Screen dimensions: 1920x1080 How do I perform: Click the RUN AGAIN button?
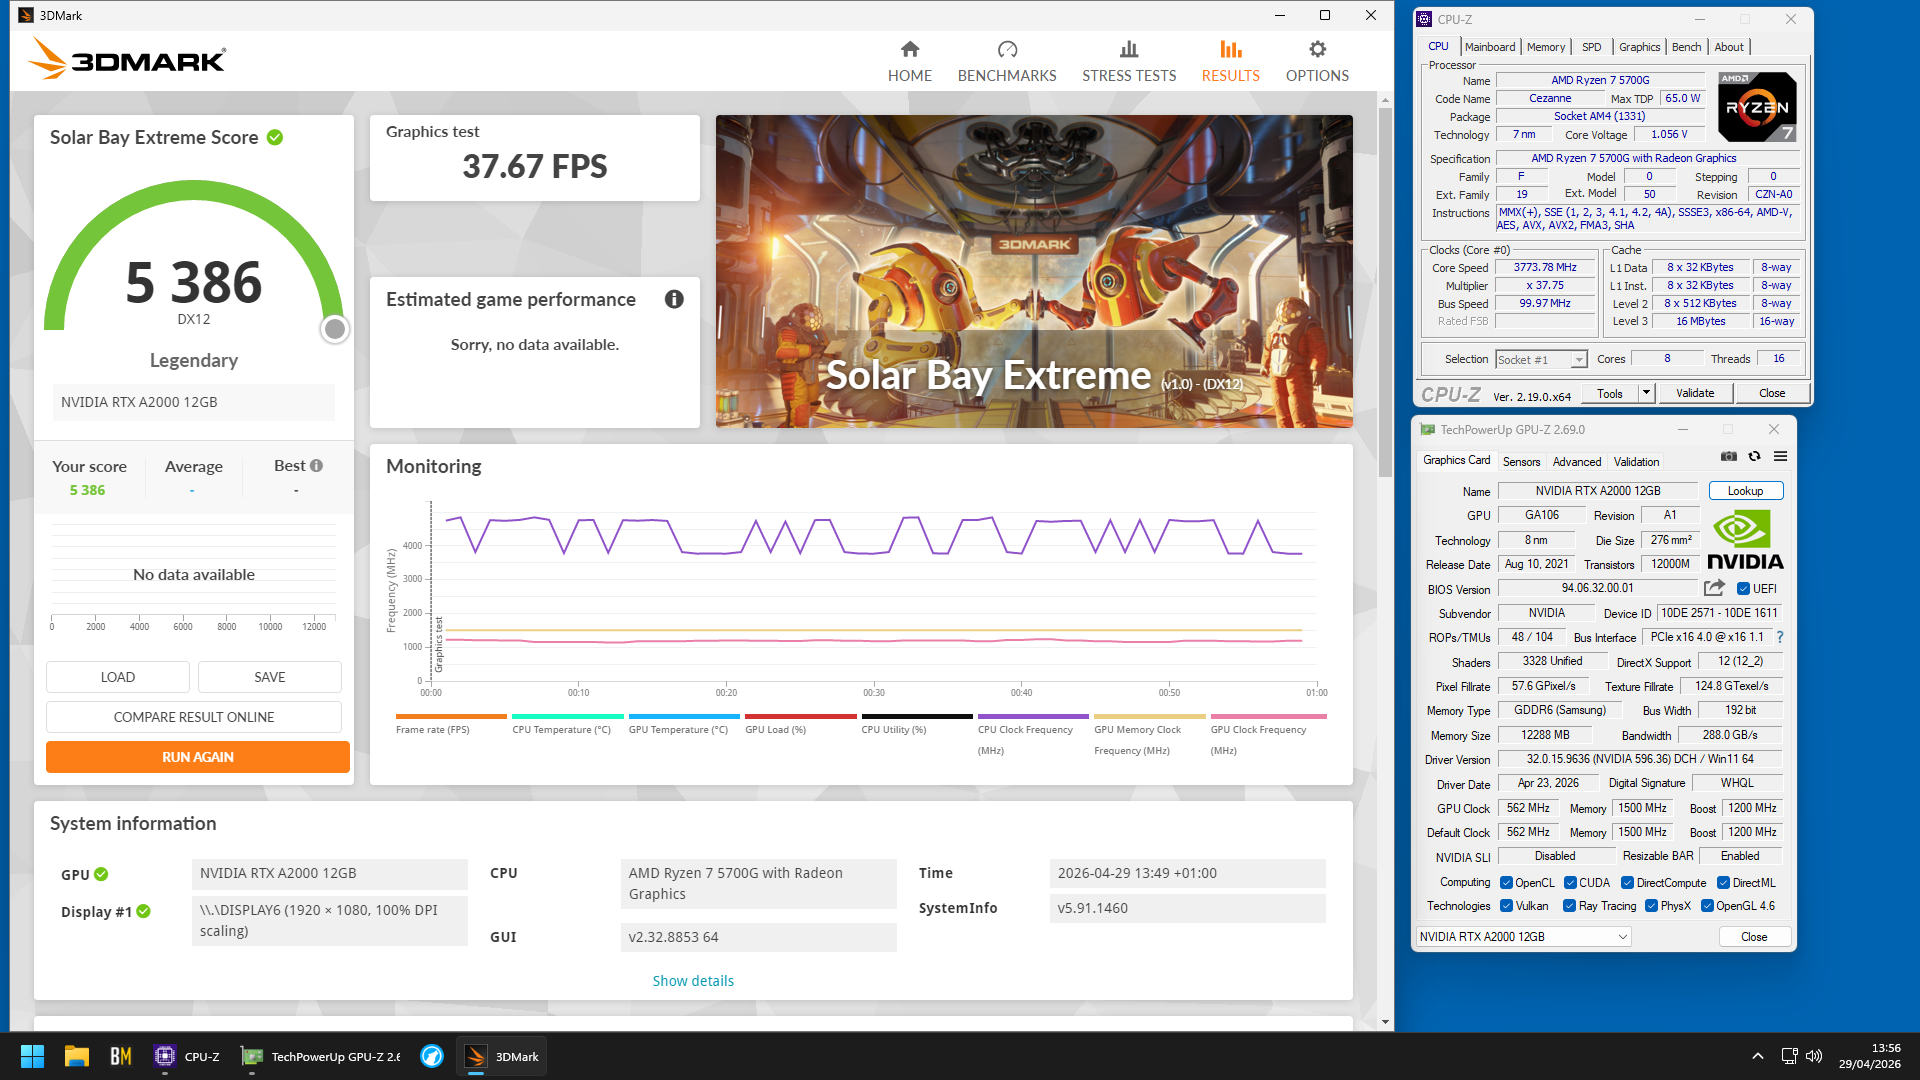coord(198,757)
